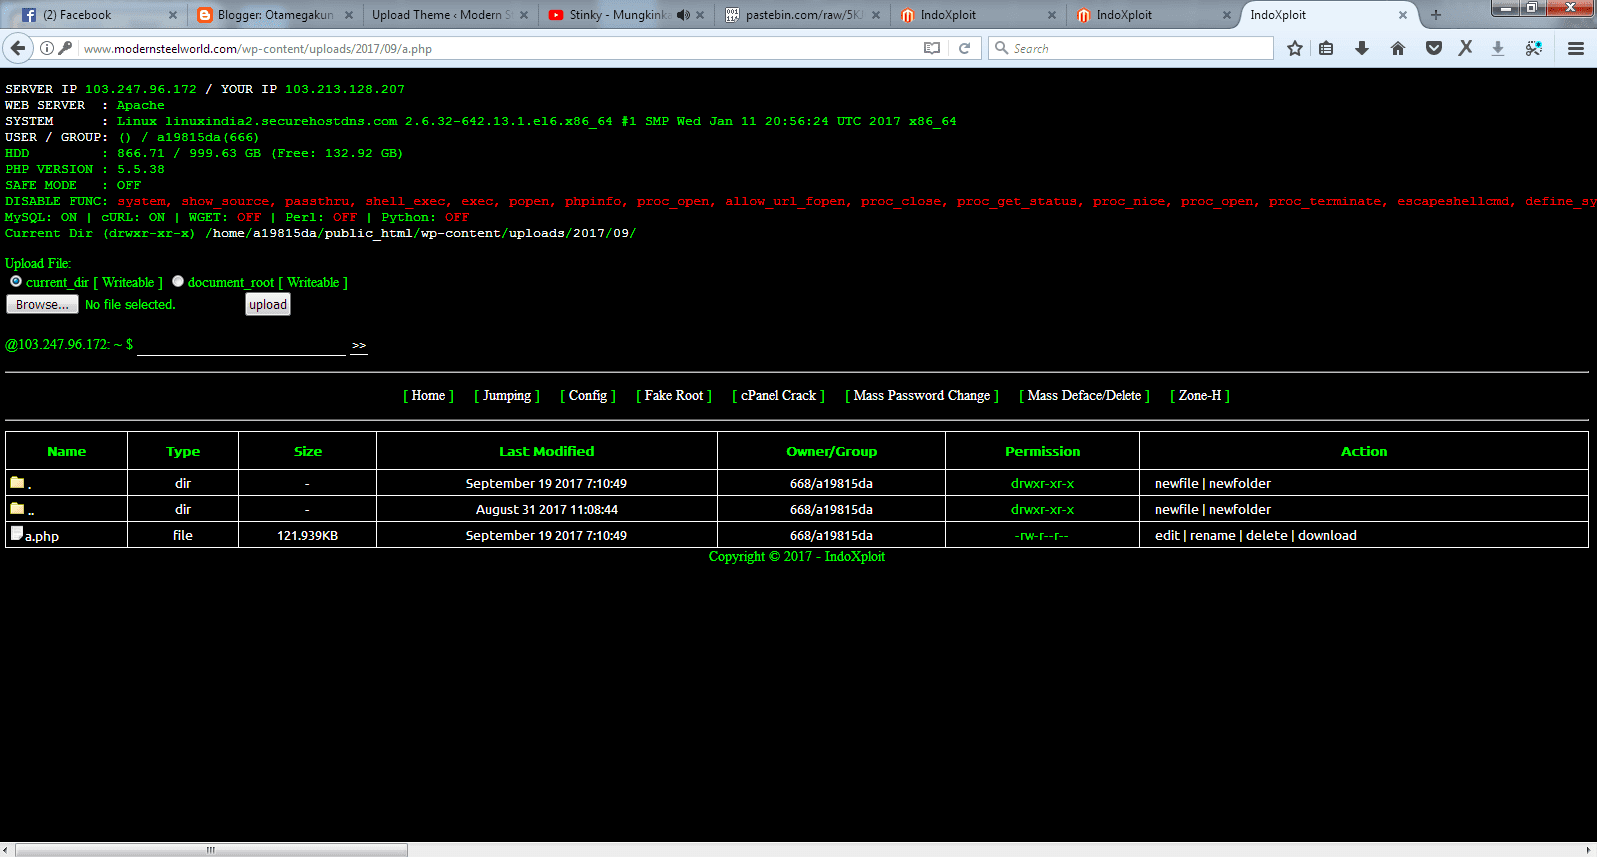Switch to the pastebin.com raw tab

click(x=803, y=15)
